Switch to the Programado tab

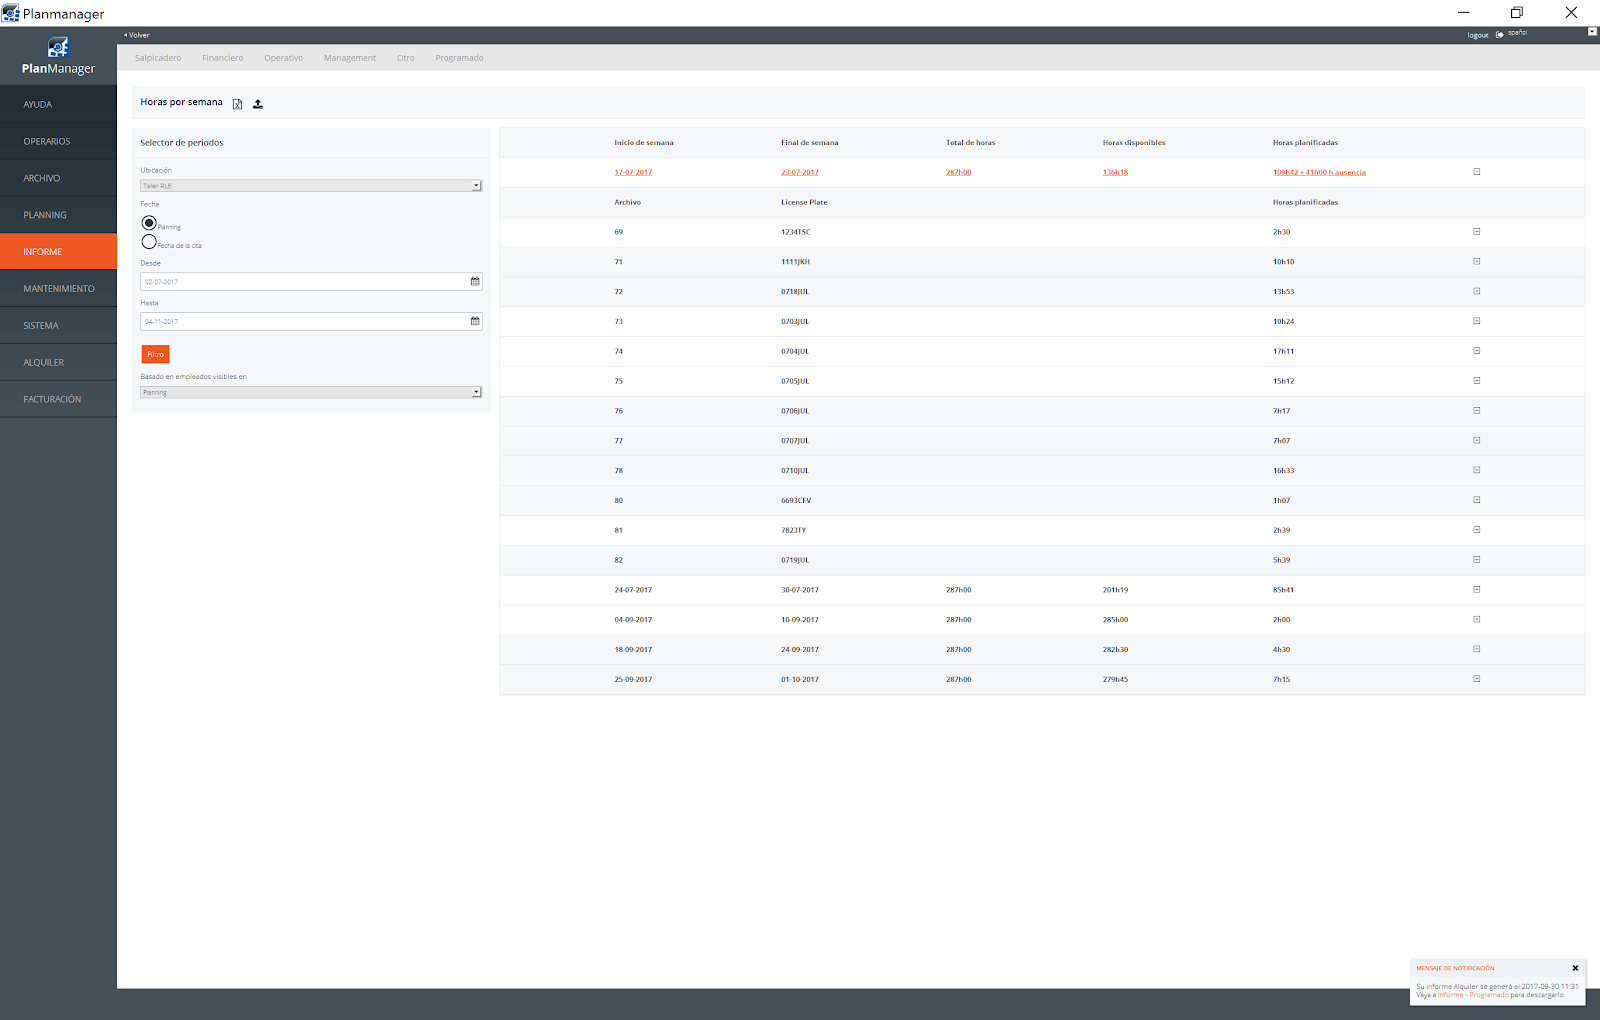pyautogui.click(x=460, y=58)
